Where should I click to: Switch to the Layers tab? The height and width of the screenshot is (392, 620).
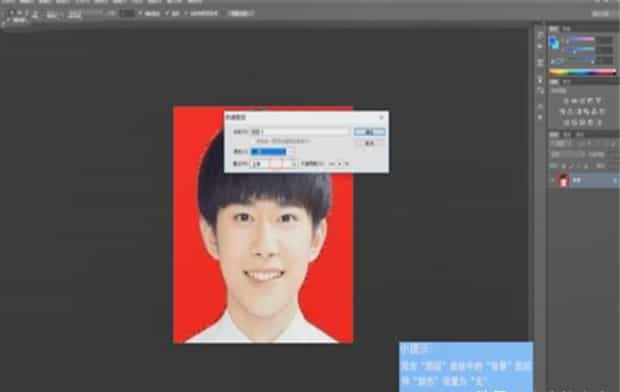[554, 135]
